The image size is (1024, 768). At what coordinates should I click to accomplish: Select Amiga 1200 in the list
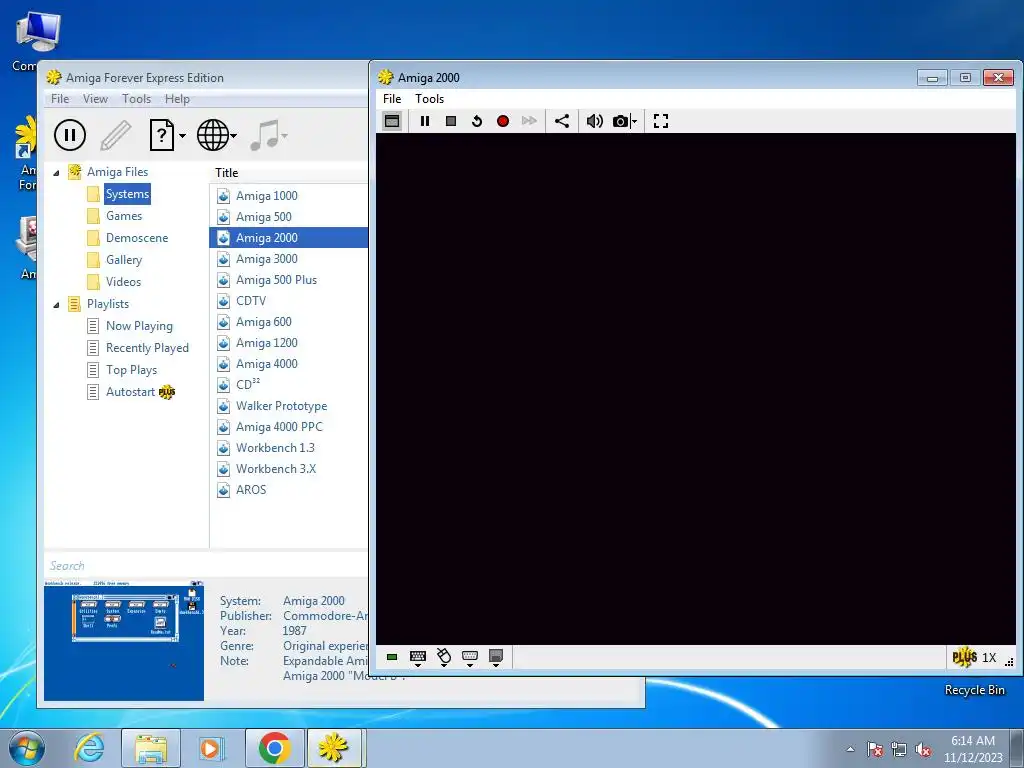(x=289, y=343)
